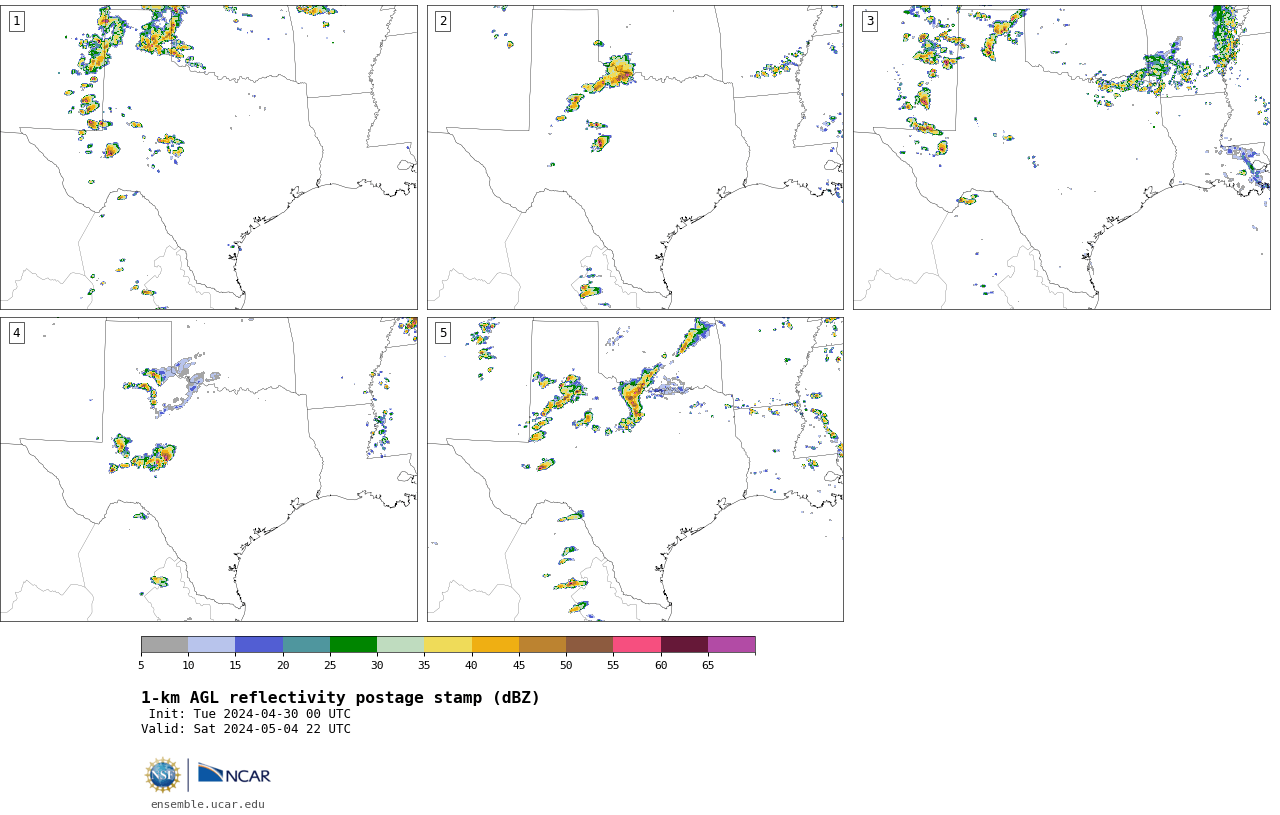Open ensemble member 2 reflectivity map
This screenshot has height=815, width=1280.
pyautogui.click(x=635, y=157)
